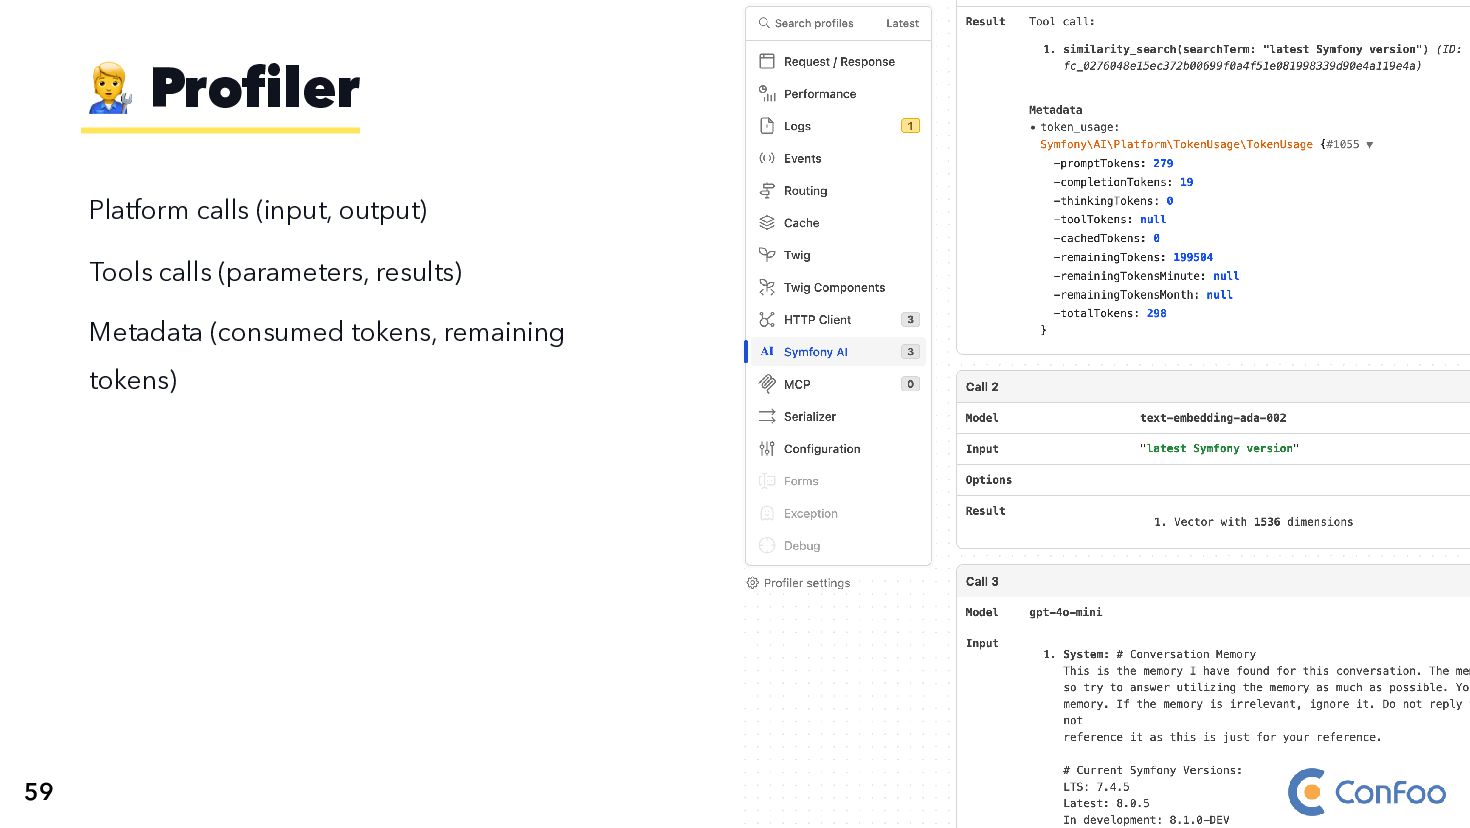Click the Events broadcast icon
The height and width of the screenshot is (828, 1470).
pos(767,158)
